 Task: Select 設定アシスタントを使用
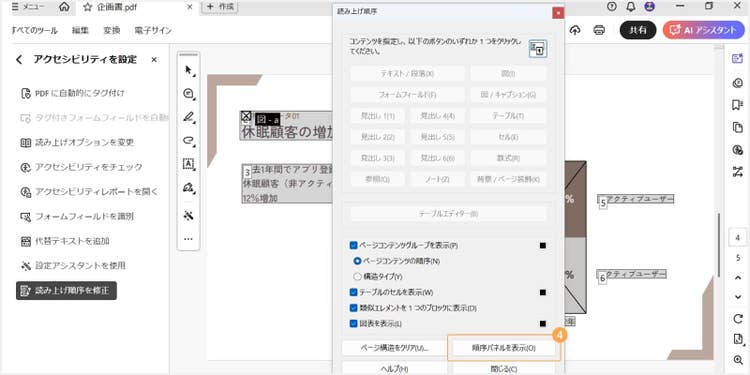click(x=73, y=265)
